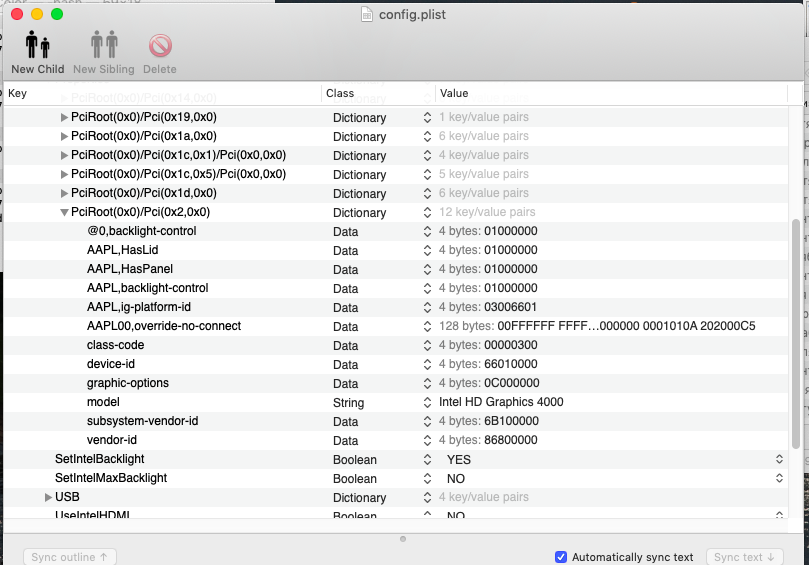Click the config.plist window title text

click(412, 14)
